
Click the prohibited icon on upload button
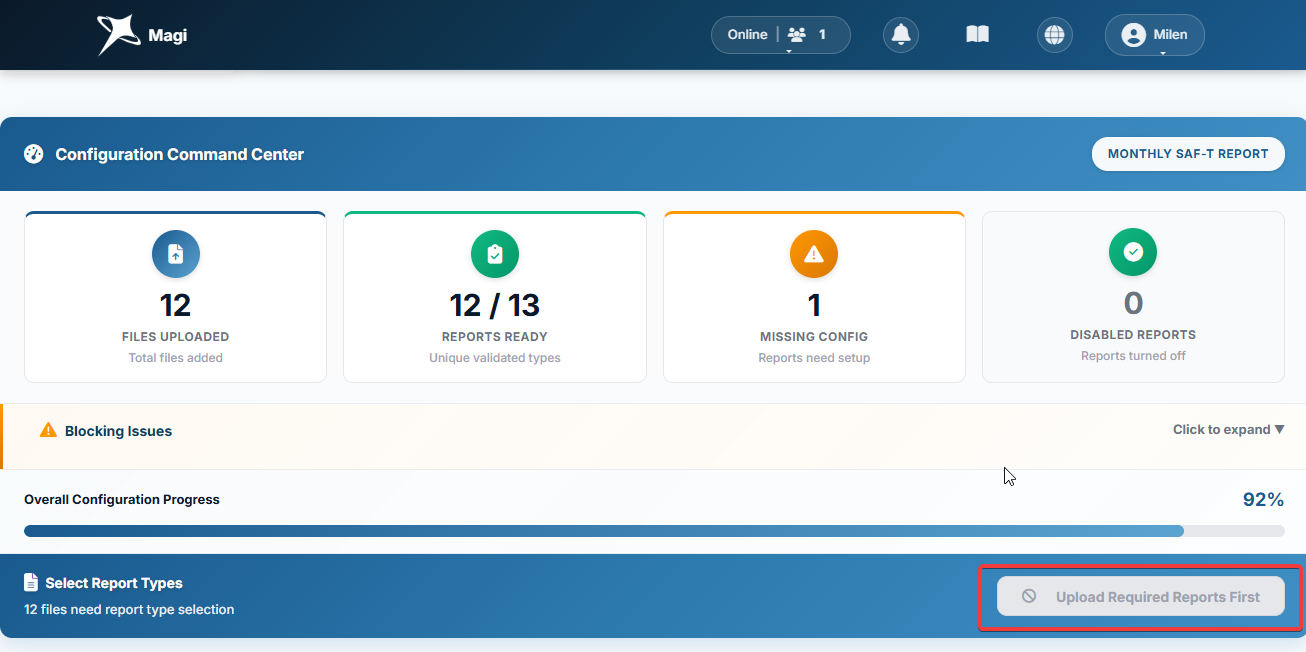tap(1029, 597)
